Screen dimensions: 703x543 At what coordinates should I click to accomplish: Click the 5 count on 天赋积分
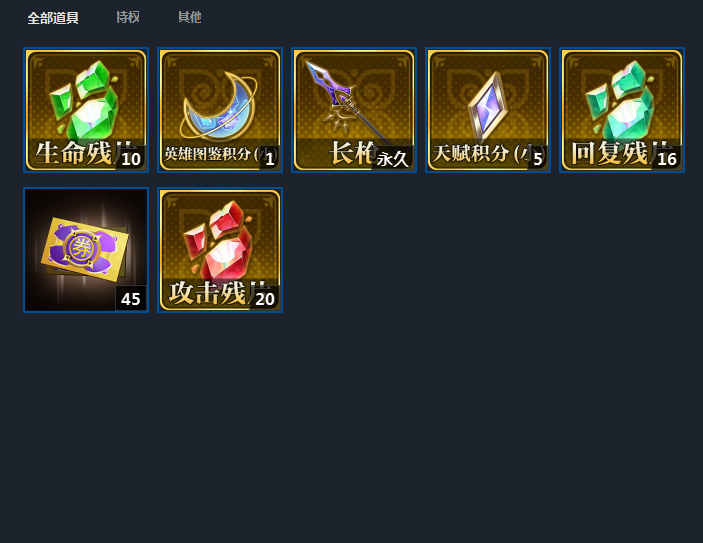pyautogui.click(x=538, y=159)
